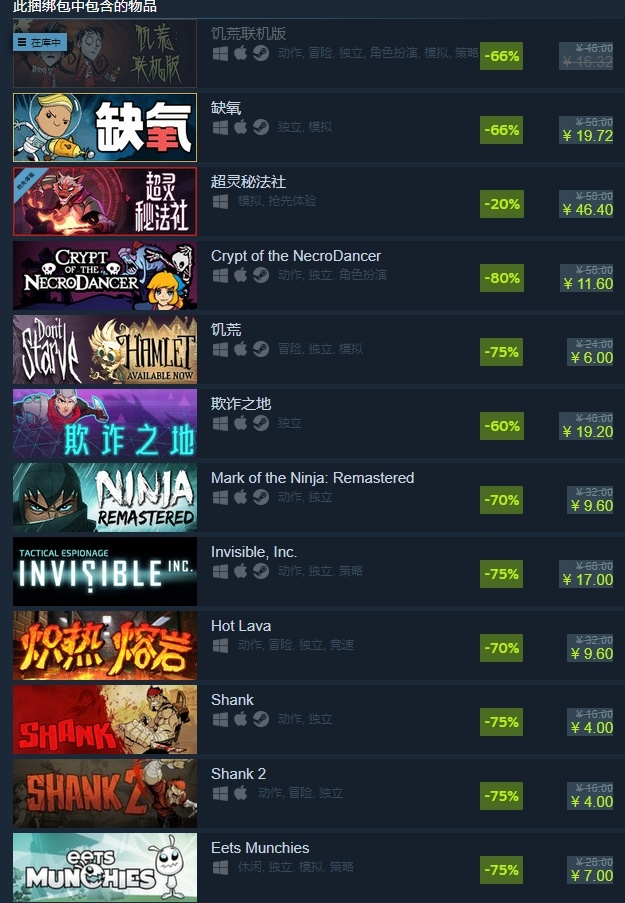Click the Steam icon on Invisible, Inc. row
The image size is (625, 903).
tap(261, 571)
